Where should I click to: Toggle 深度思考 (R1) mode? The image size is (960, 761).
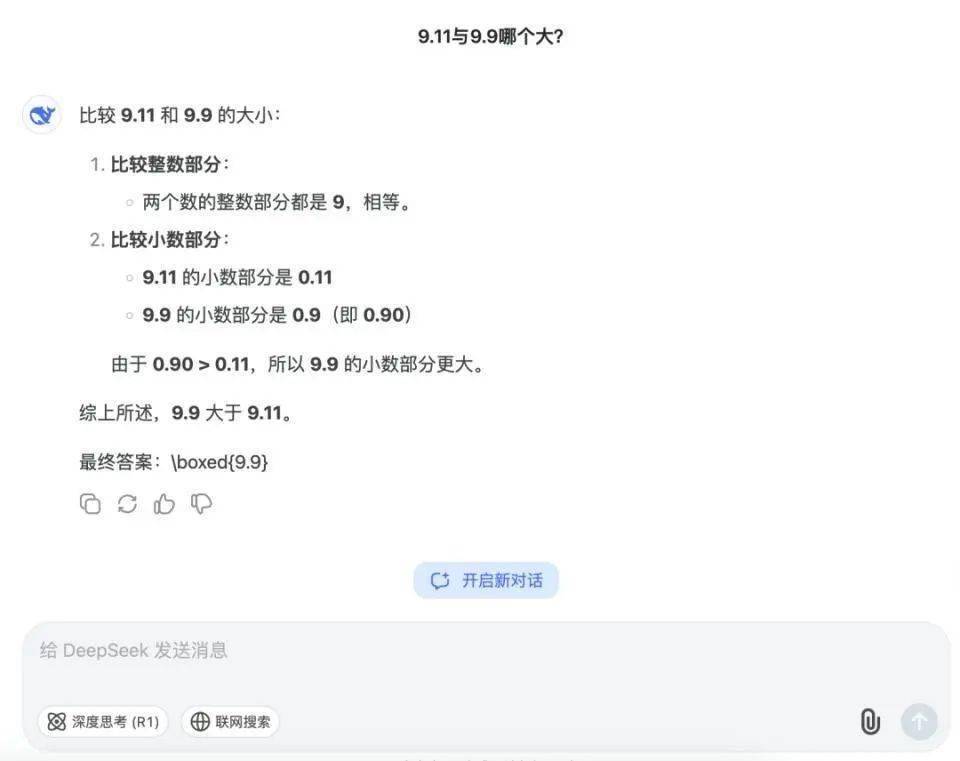(103, 722)
